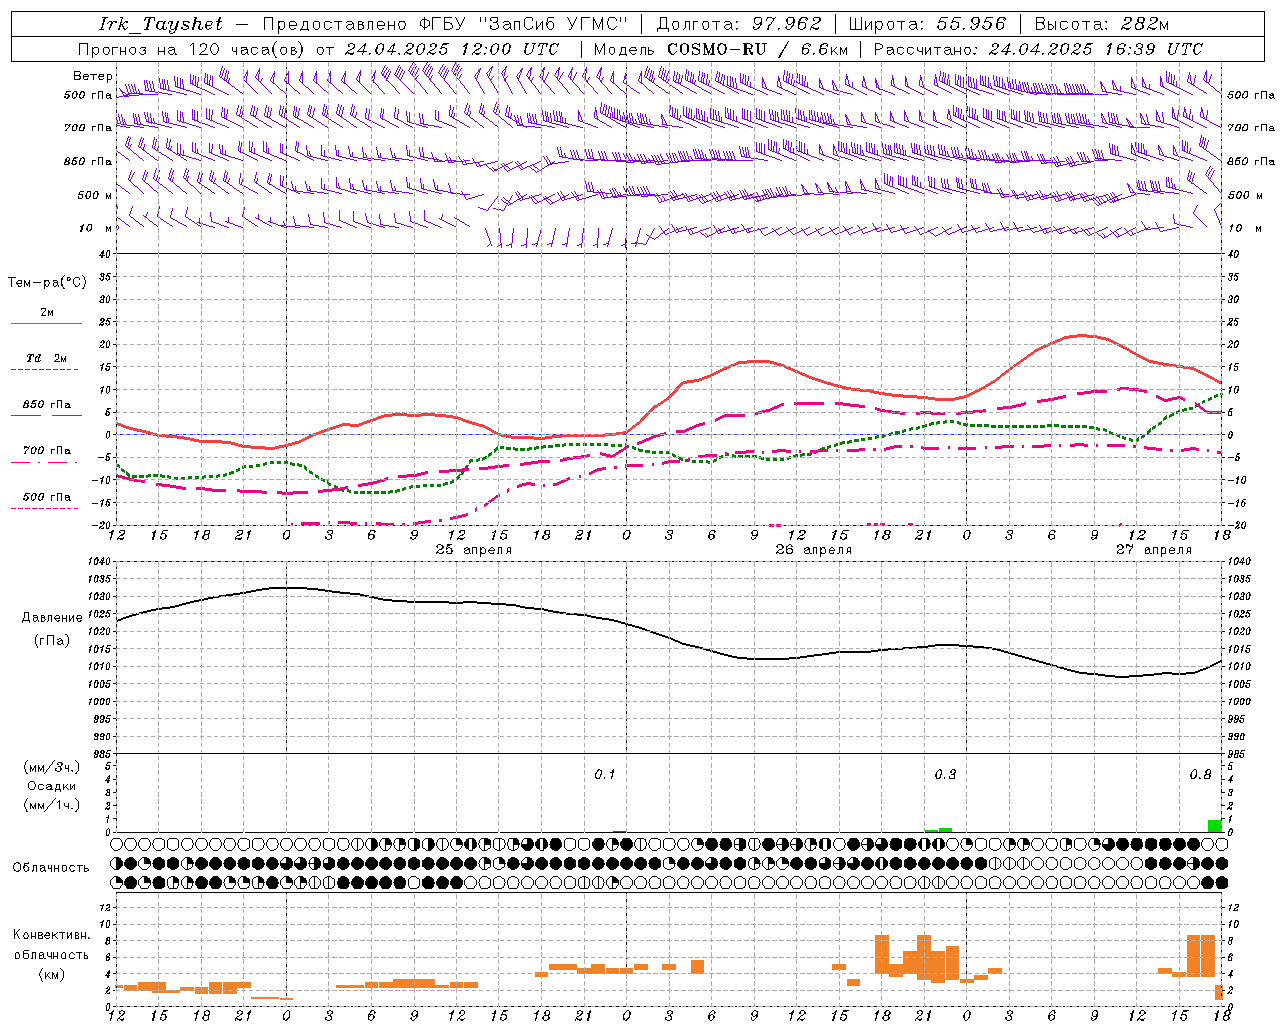The height and width of the screenshot is (1024, 1280).
Task: Click the 0.8 precipitation amount value
Action: 1200,775
